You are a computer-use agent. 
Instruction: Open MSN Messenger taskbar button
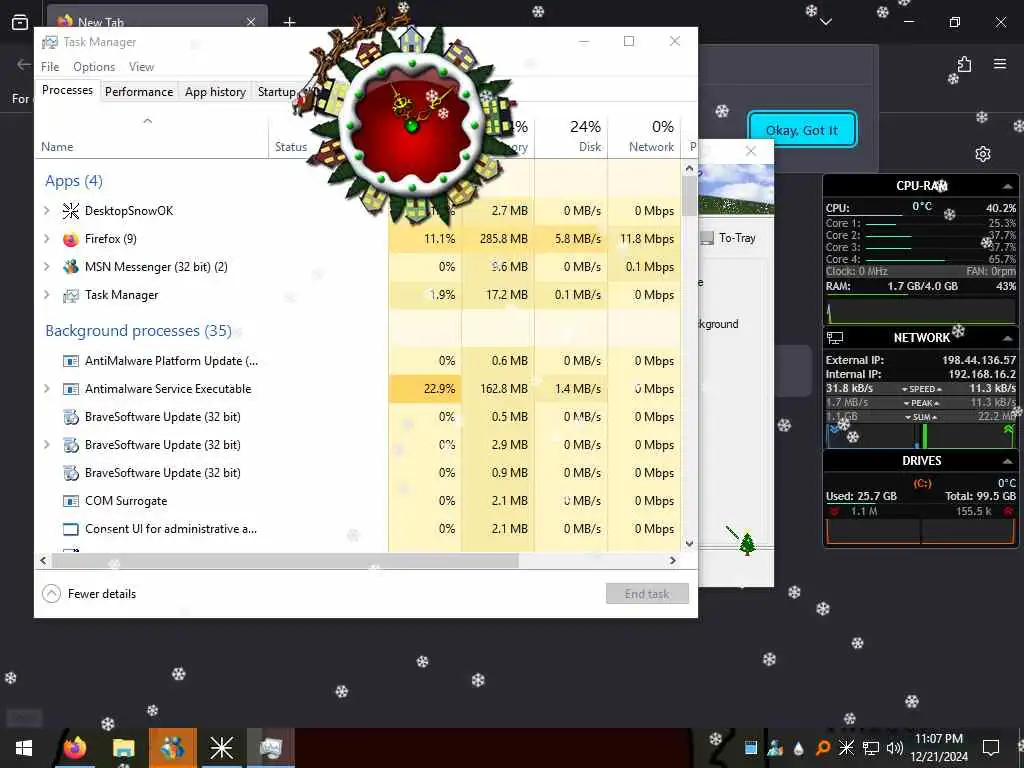pos(172,748)
